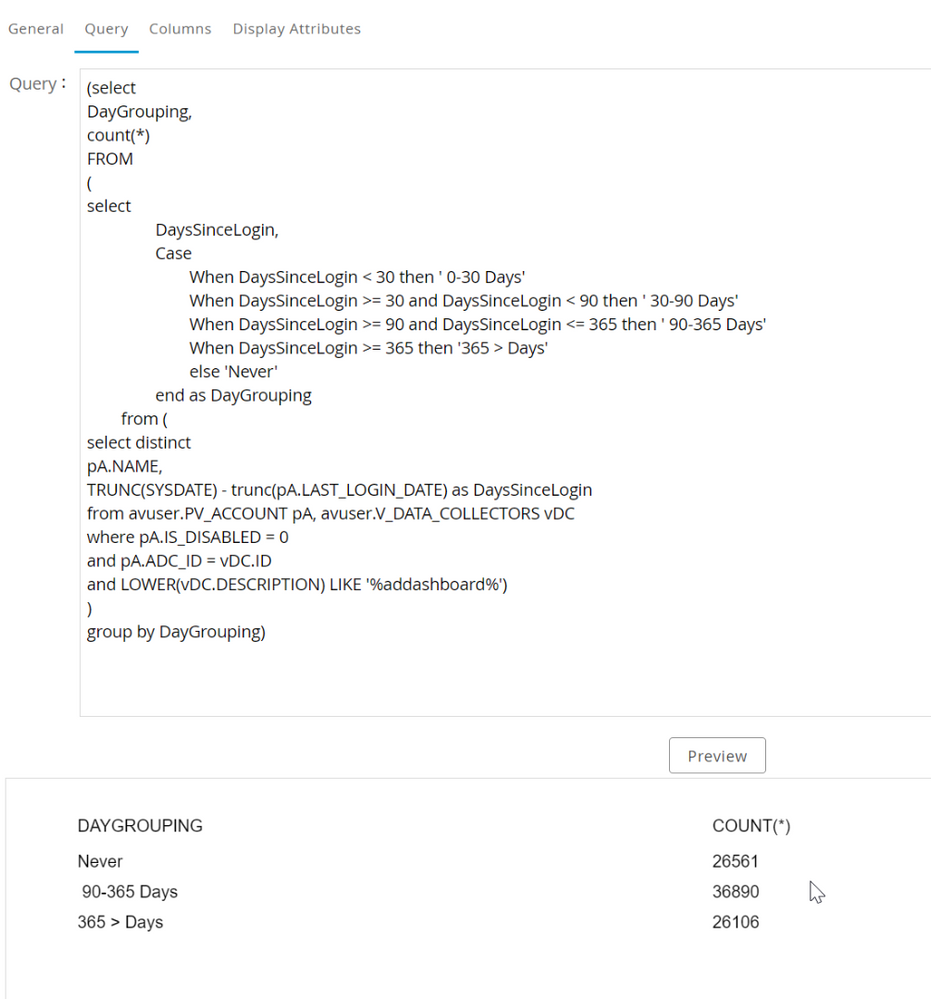This screenshot has height=999, width=931.
Task: Open the Columns tab
Action: click(180, 29)
